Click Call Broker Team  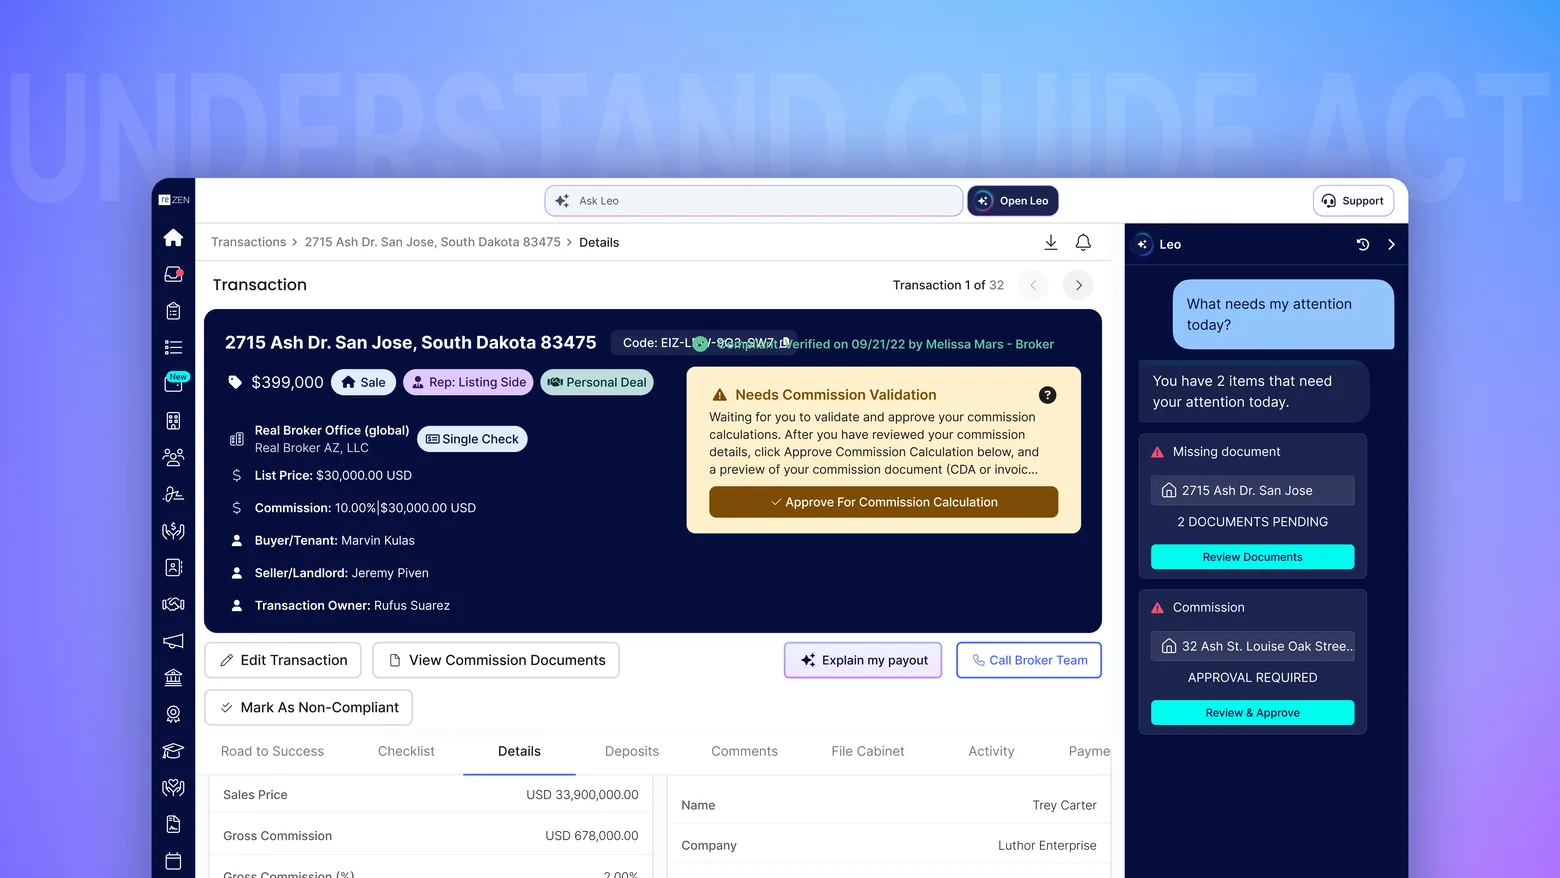1029,660
